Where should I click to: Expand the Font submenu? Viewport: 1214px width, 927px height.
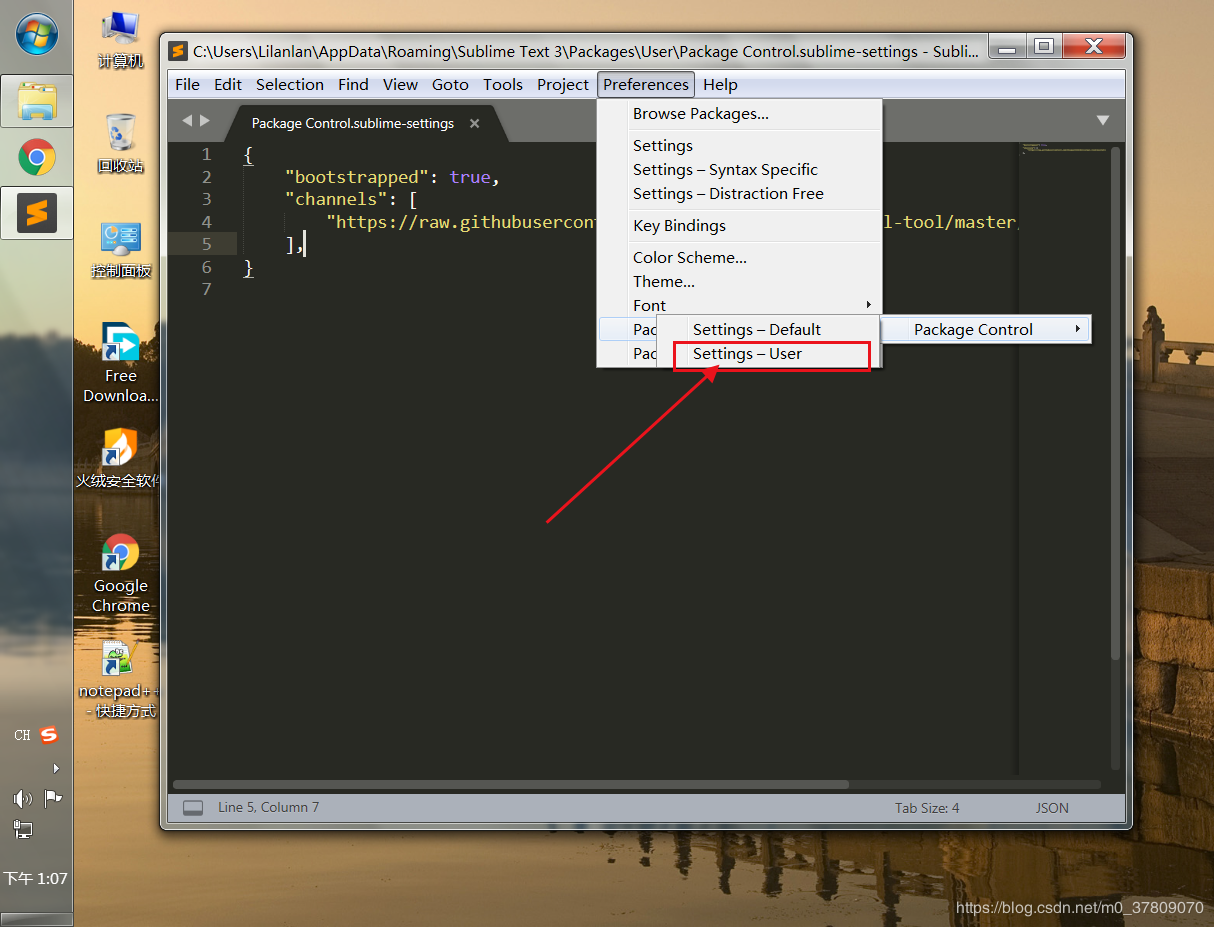click(740, 306)
